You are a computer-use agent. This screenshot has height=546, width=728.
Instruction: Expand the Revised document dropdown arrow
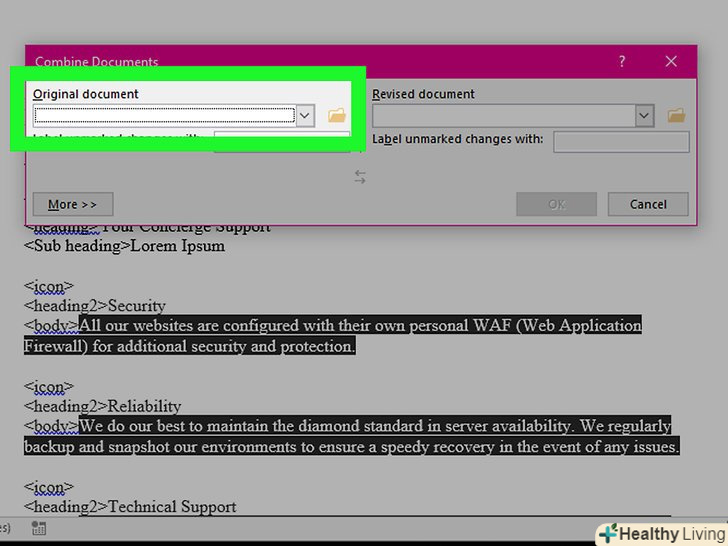click(x=644, y=116)
